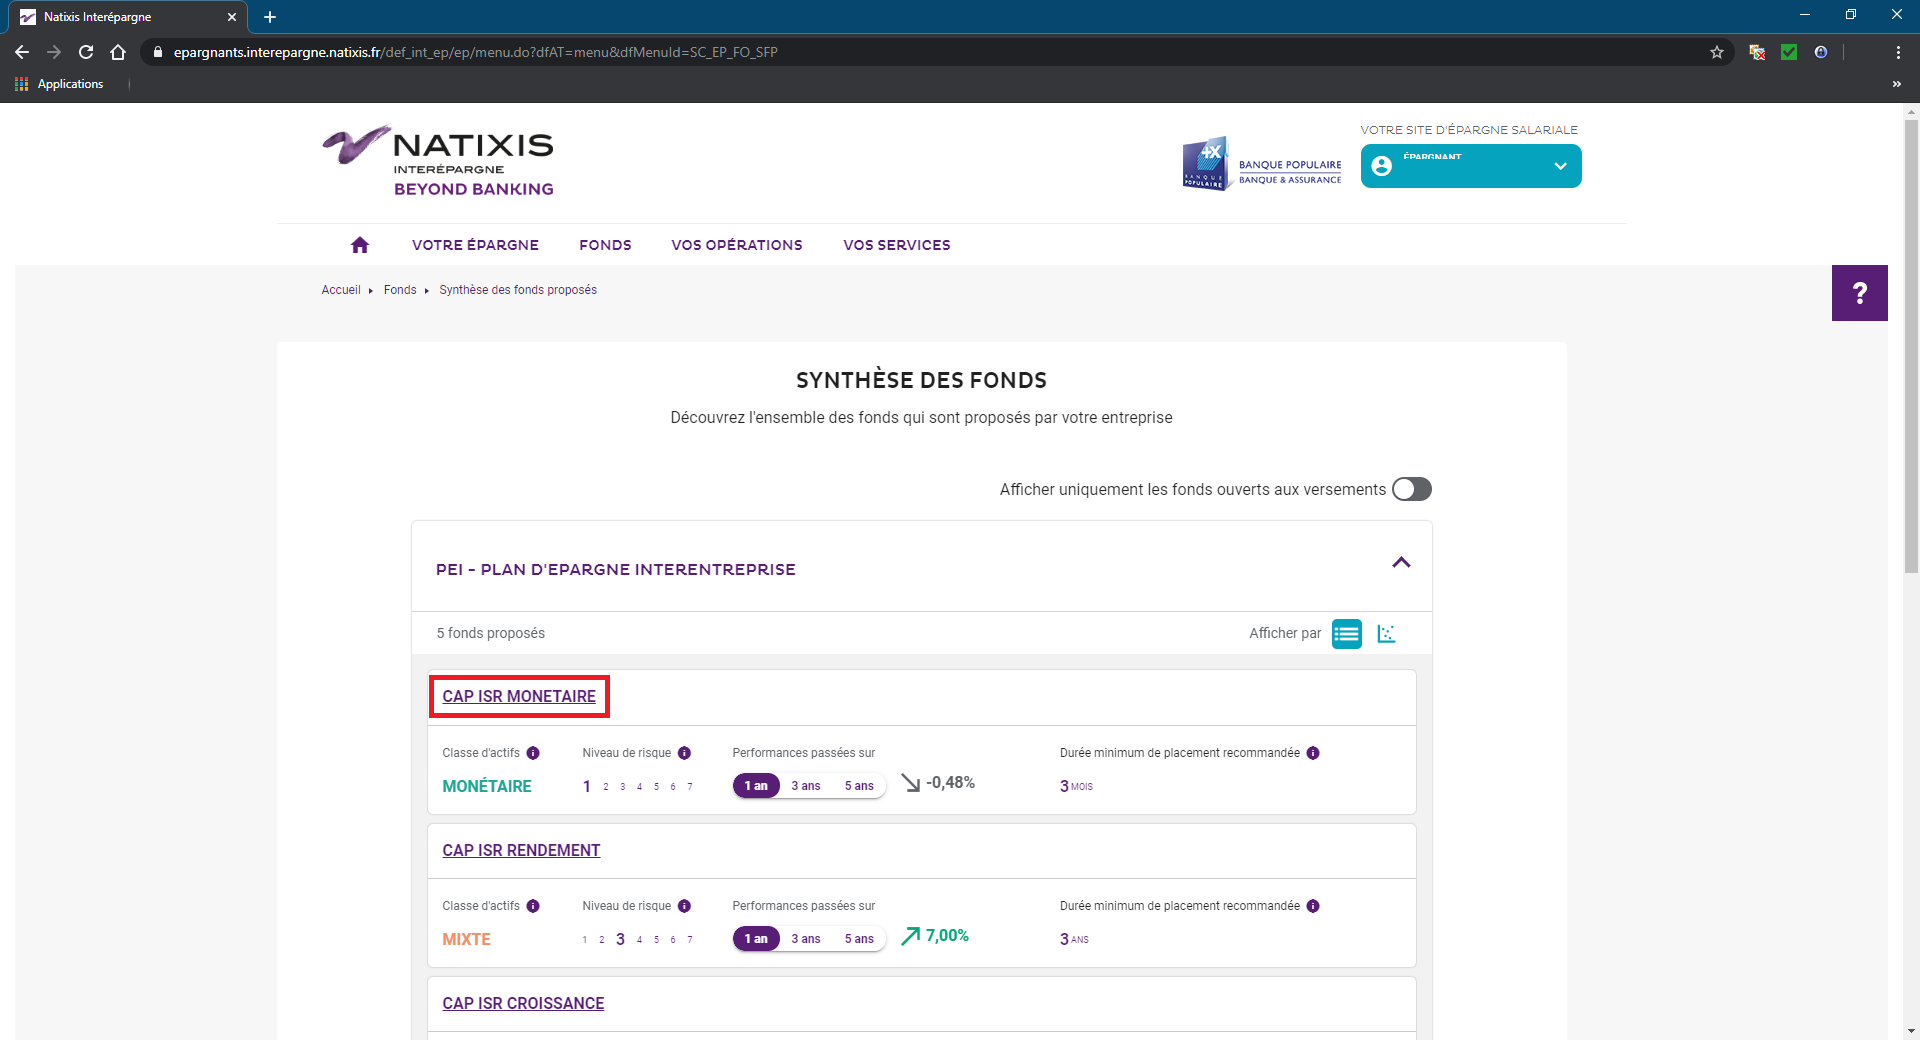Open the Chrome three-dot menu
The image size is (1920, 1040).
(x=1898, y=52)
